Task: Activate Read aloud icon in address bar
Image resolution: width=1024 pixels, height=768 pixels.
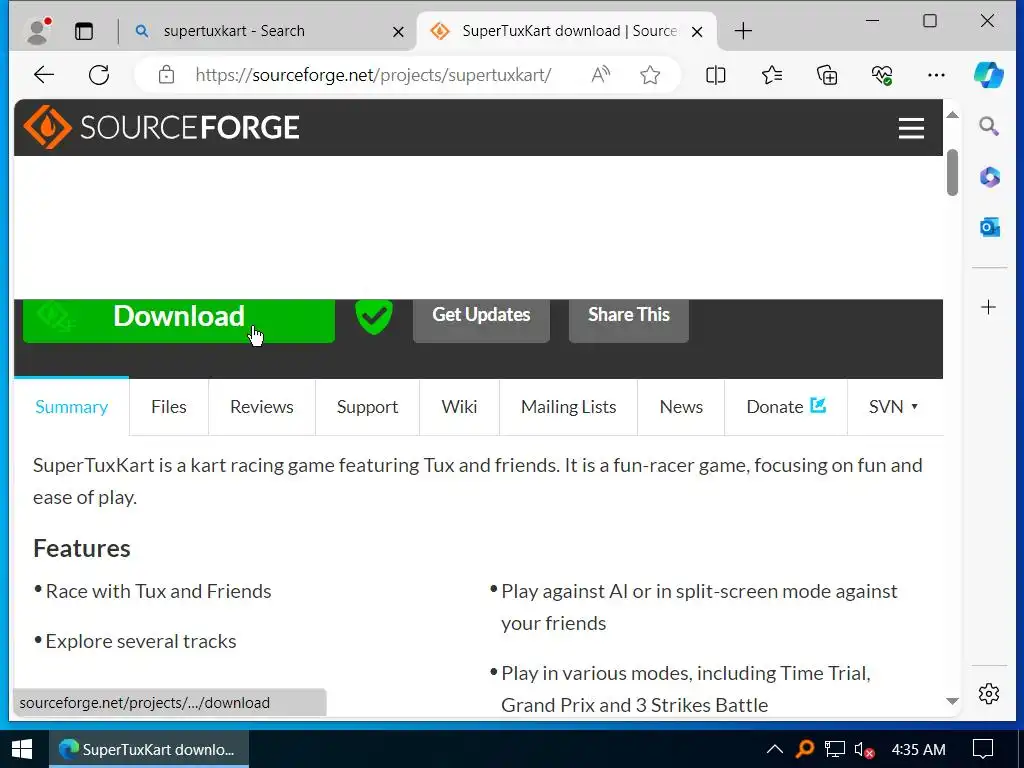Action: (601, 75)
